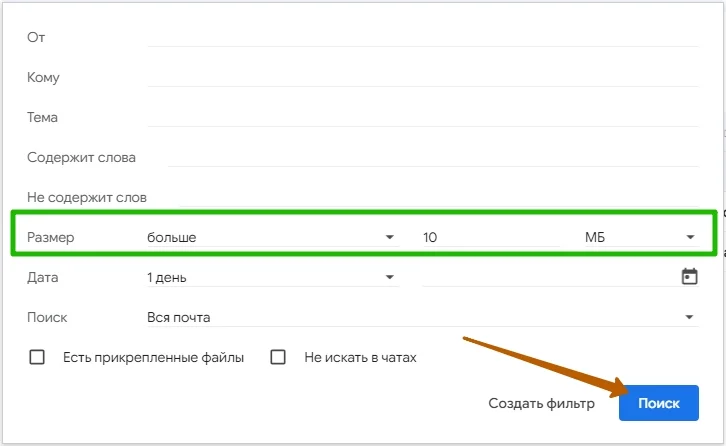
Task: Click the size value field containing '10'
Action: [x=490, y=238]
